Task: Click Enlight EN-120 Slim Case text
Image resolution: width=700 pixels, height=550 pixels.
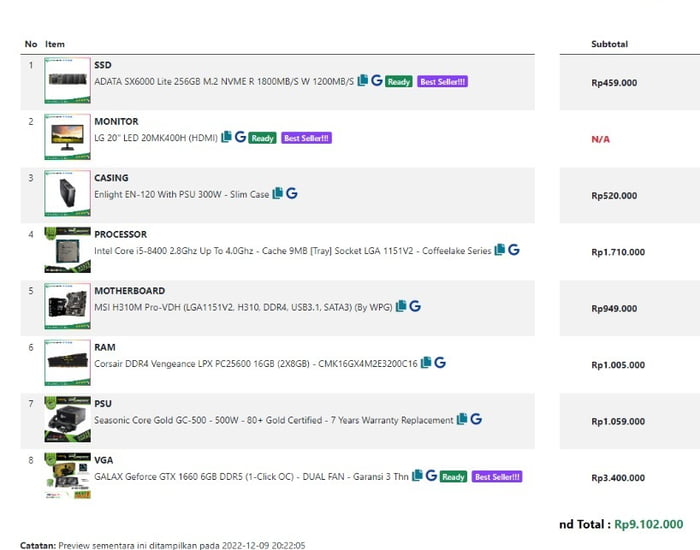Action: [x=181, y=195]
